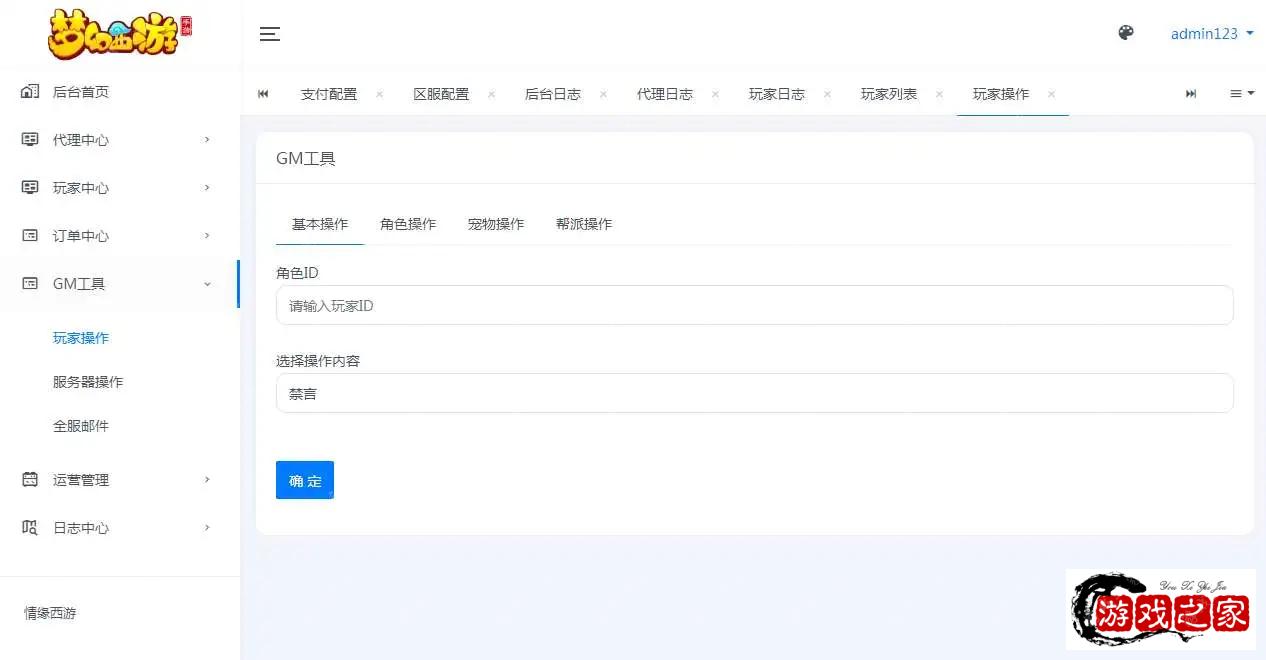Click the theme palette icon in the header
The image size is (1266, 660).
pyautogui.click(x=1126, y=33)
